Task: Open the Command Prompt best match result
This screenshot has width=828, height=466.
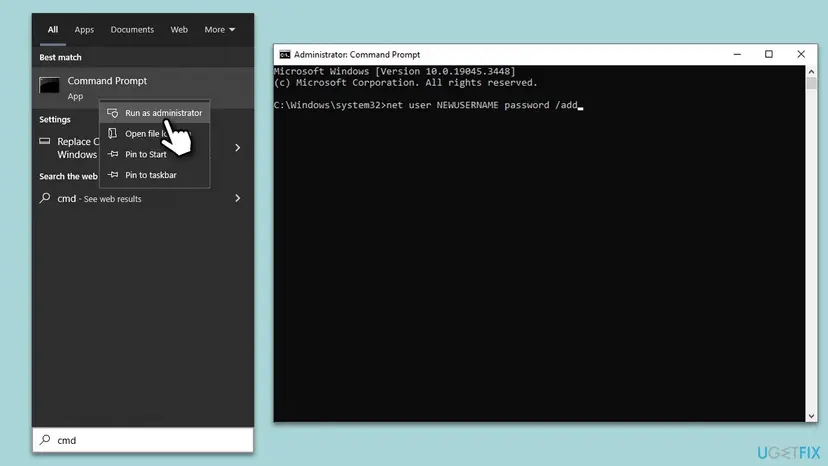Action: point(143,88)
